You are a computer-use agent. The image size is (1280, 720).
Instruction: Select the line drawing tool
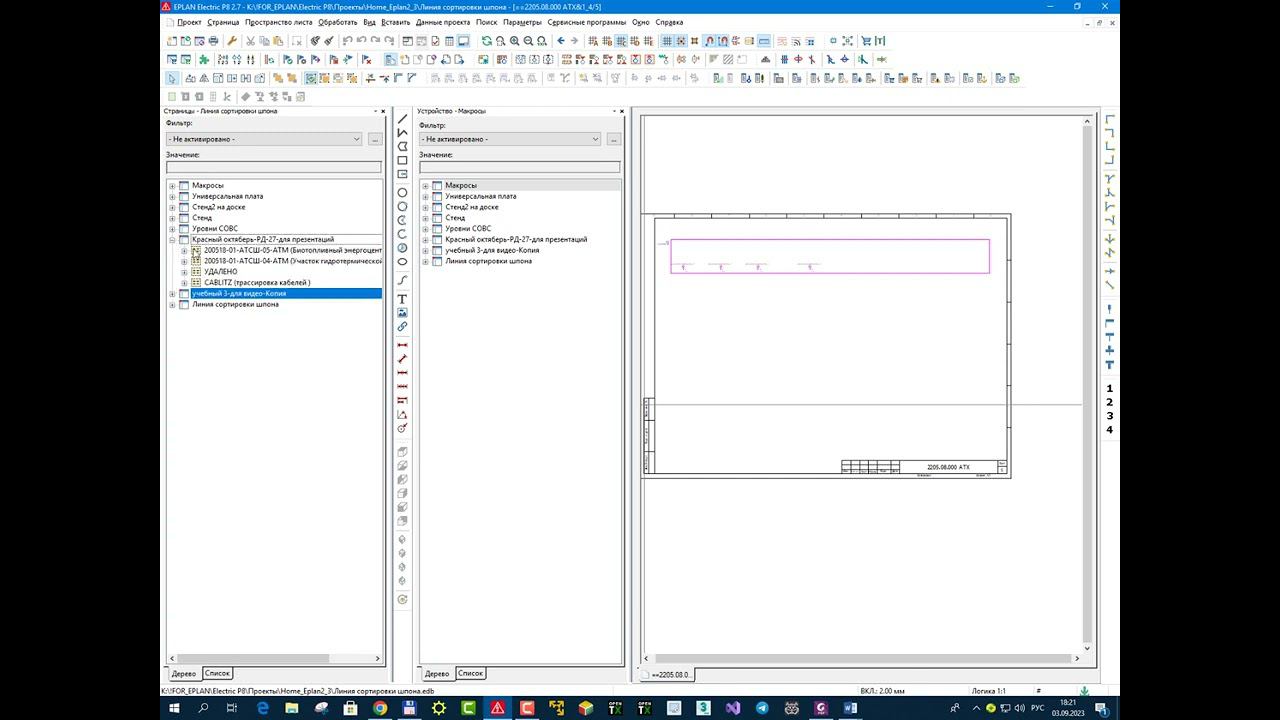[x=402, y=119]
